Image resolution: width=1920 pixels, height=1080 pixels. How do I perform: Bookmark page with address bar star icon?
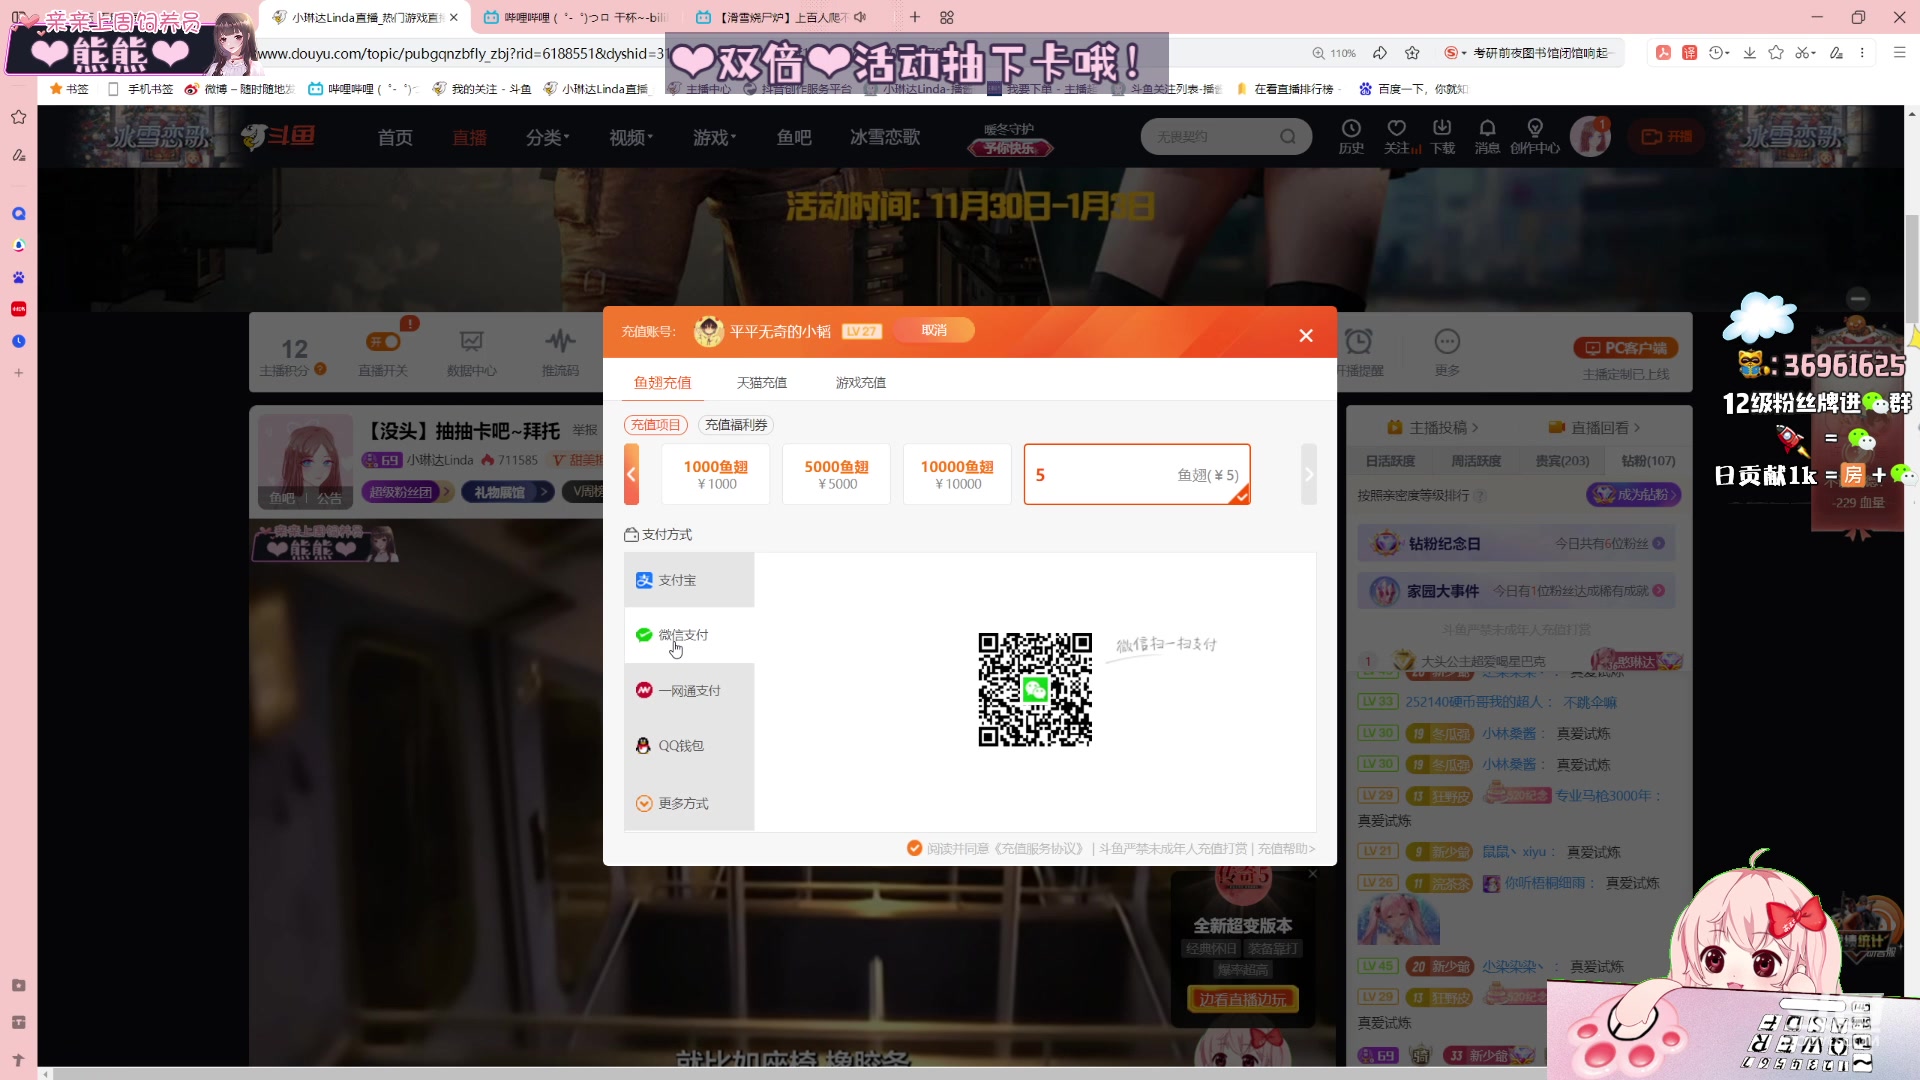1412,53
